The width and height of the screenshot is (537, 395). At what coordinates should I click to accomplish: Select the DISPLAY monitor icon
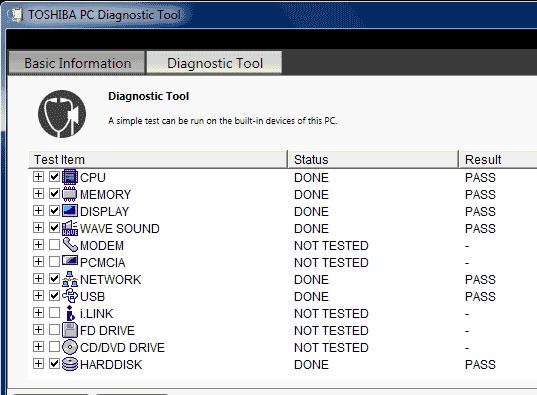pyautogui.click(x=70, y=211)
